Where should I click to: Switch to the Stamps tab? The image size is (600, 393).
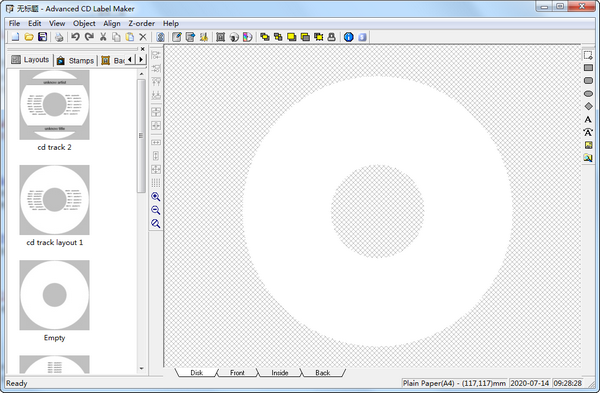[76, 60]
